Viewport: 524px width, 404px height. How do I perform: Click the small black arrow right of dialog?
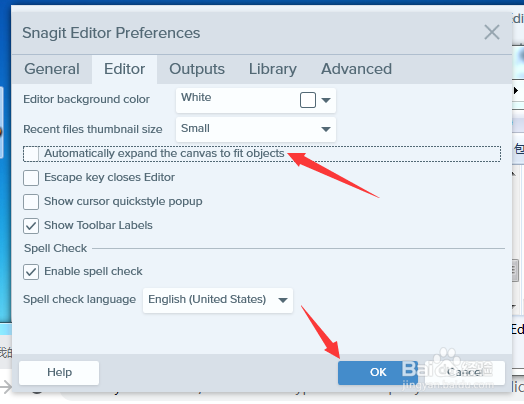(x=516, y=90)
